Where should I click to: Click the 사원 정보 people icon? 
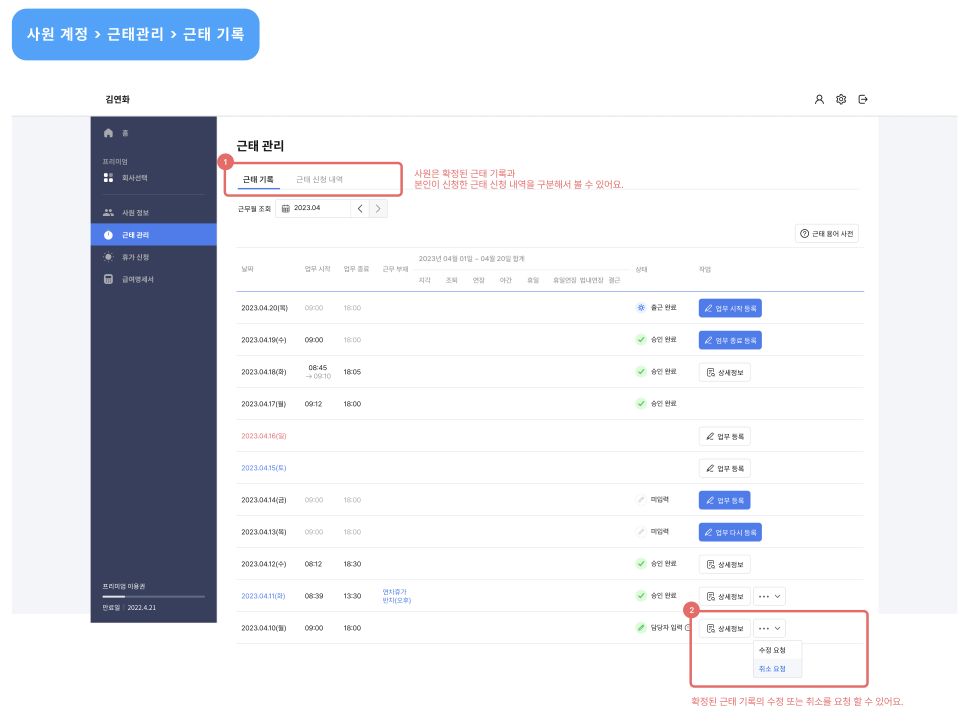tap(108, 212)
